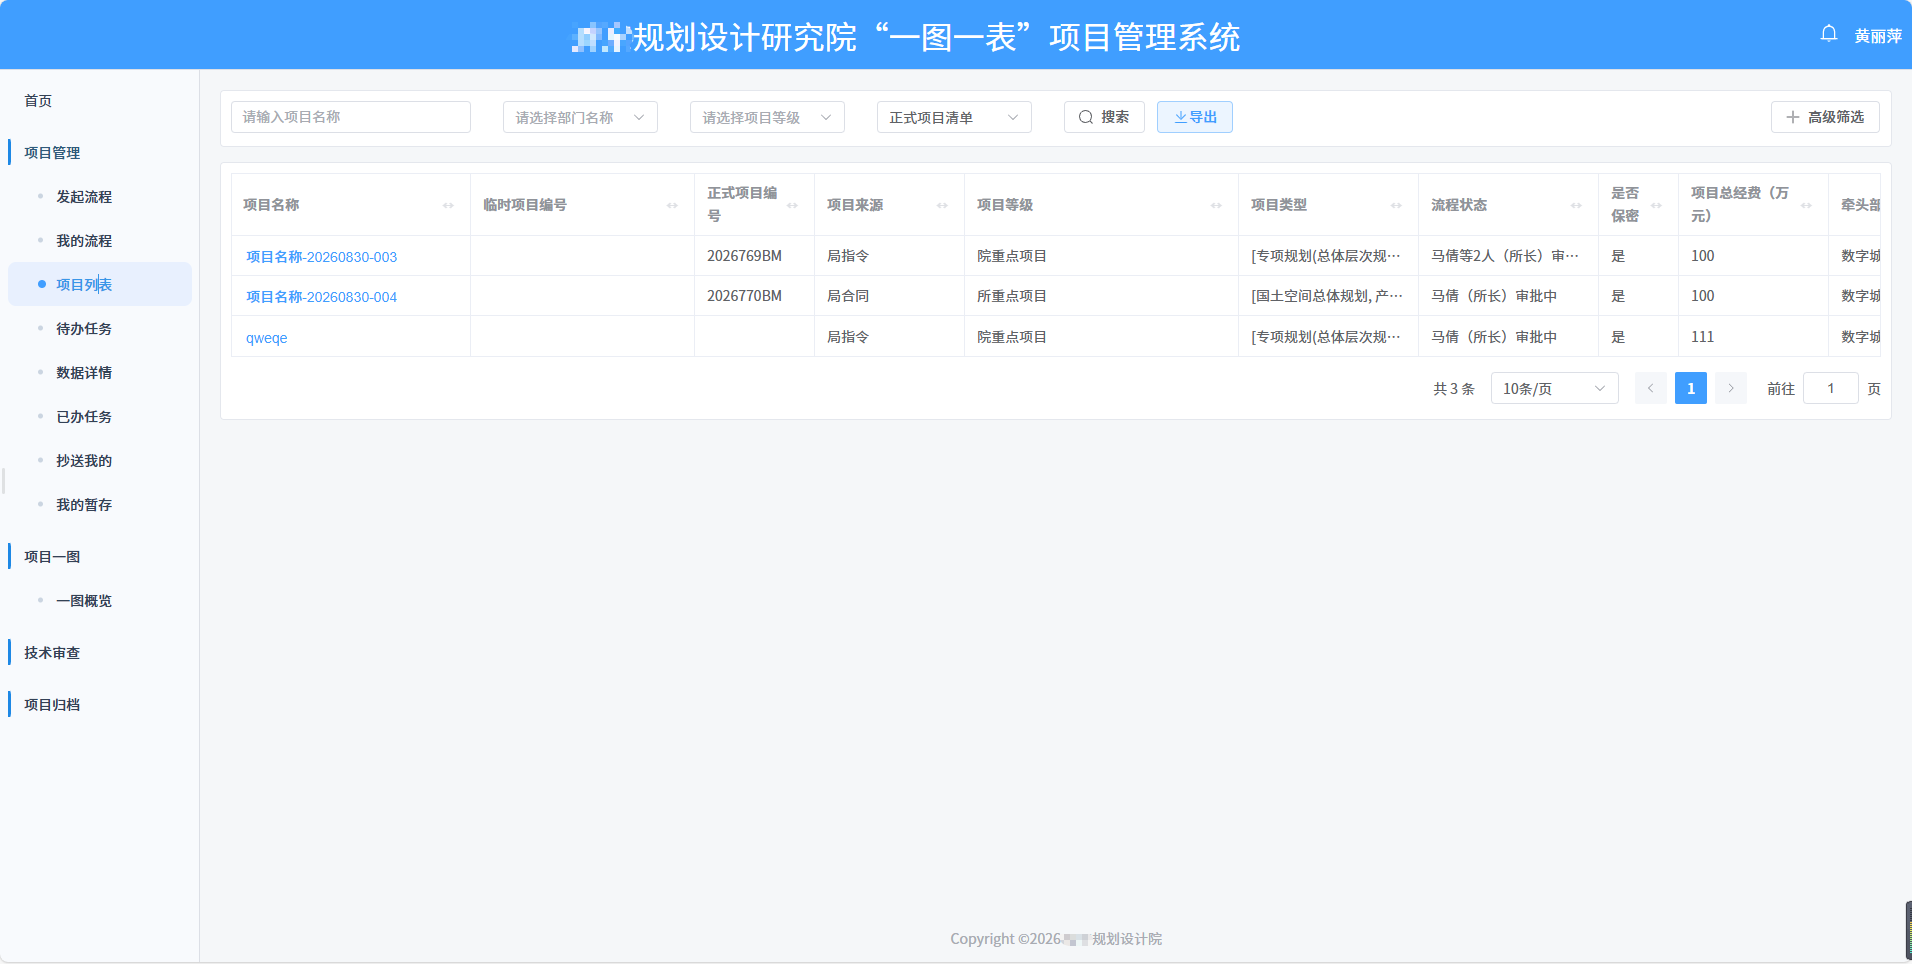Click the user name 黄丽萍
1912x964 pixels.
point(1878,36)
